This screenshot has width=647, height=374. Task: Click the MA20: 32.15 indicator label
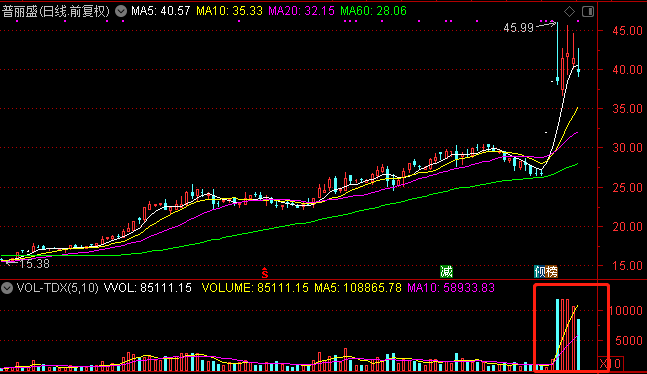coord(301,11)
